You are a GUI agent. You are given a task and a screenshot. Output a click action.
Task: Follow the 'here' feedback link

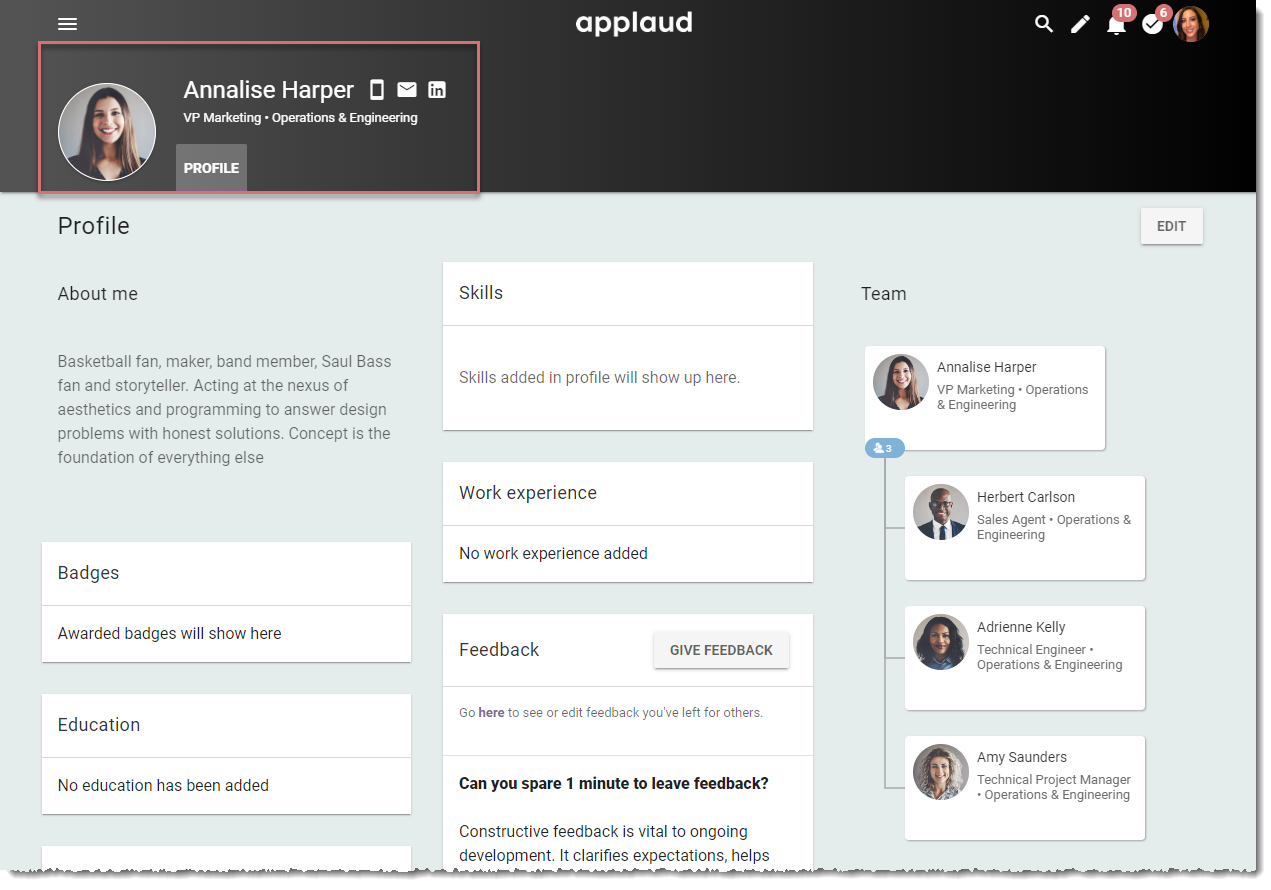pos(491,713)
